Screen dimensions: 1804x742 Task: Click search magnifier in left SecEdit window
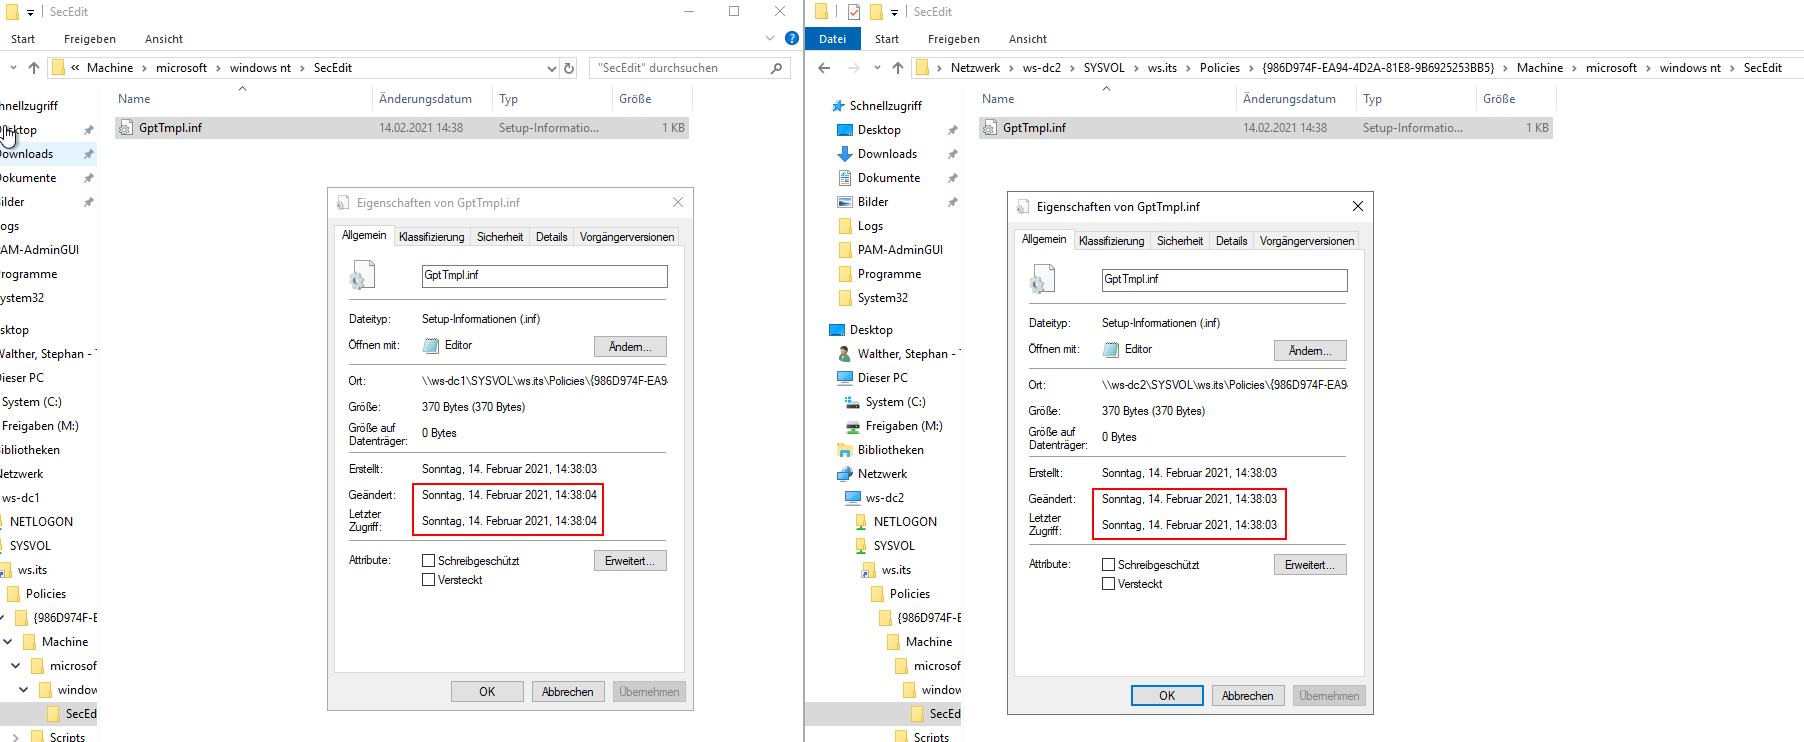click(776, 68)
